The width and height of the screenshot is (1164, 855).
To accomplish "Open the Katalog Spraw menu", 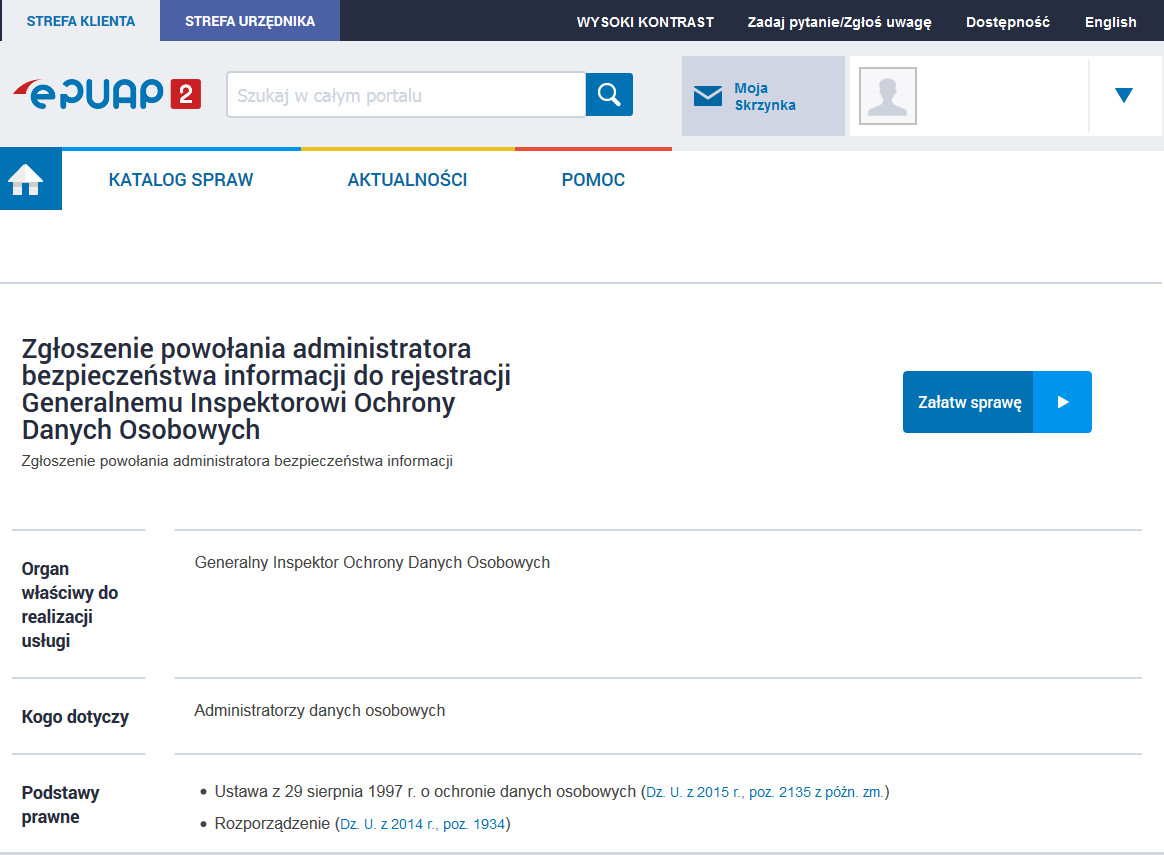I will tap(180, 180).
